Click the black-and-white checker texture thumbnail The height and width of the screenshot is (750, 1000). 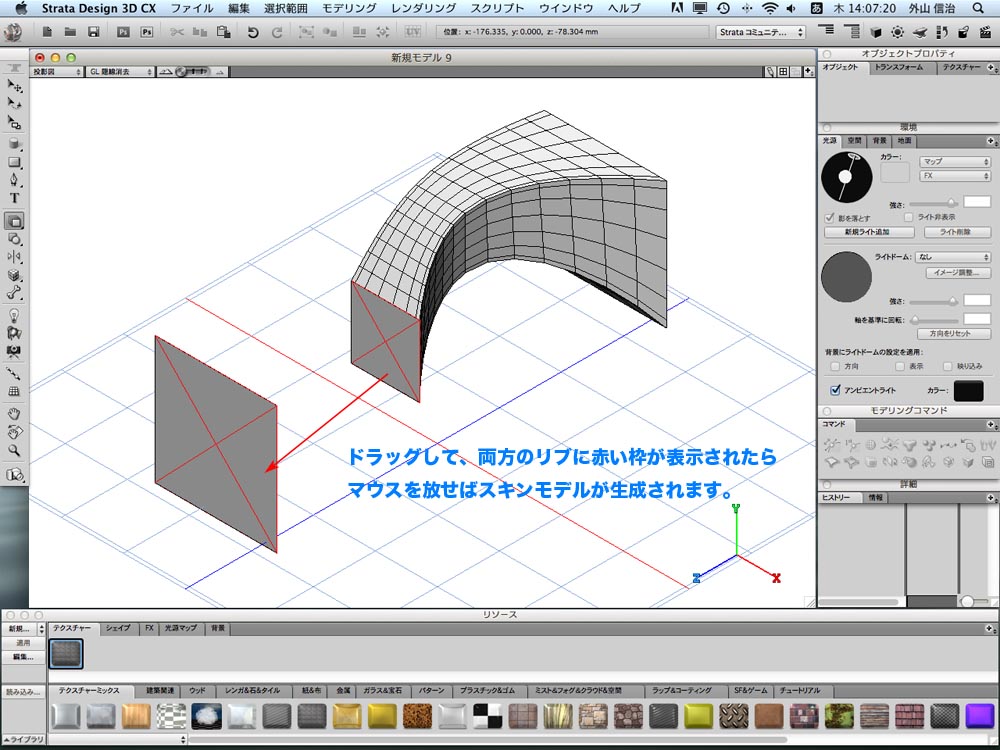pos(487,716)
